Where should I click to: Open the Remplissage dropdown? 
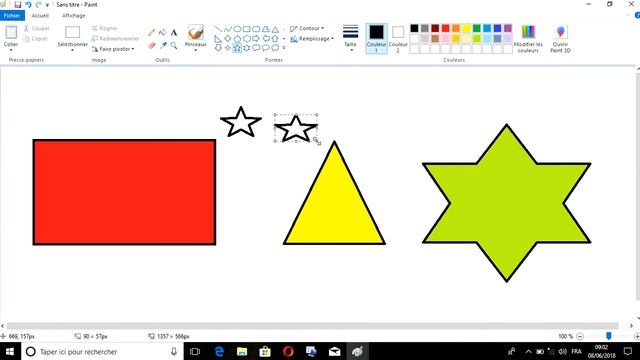click(x=312, y=39)
